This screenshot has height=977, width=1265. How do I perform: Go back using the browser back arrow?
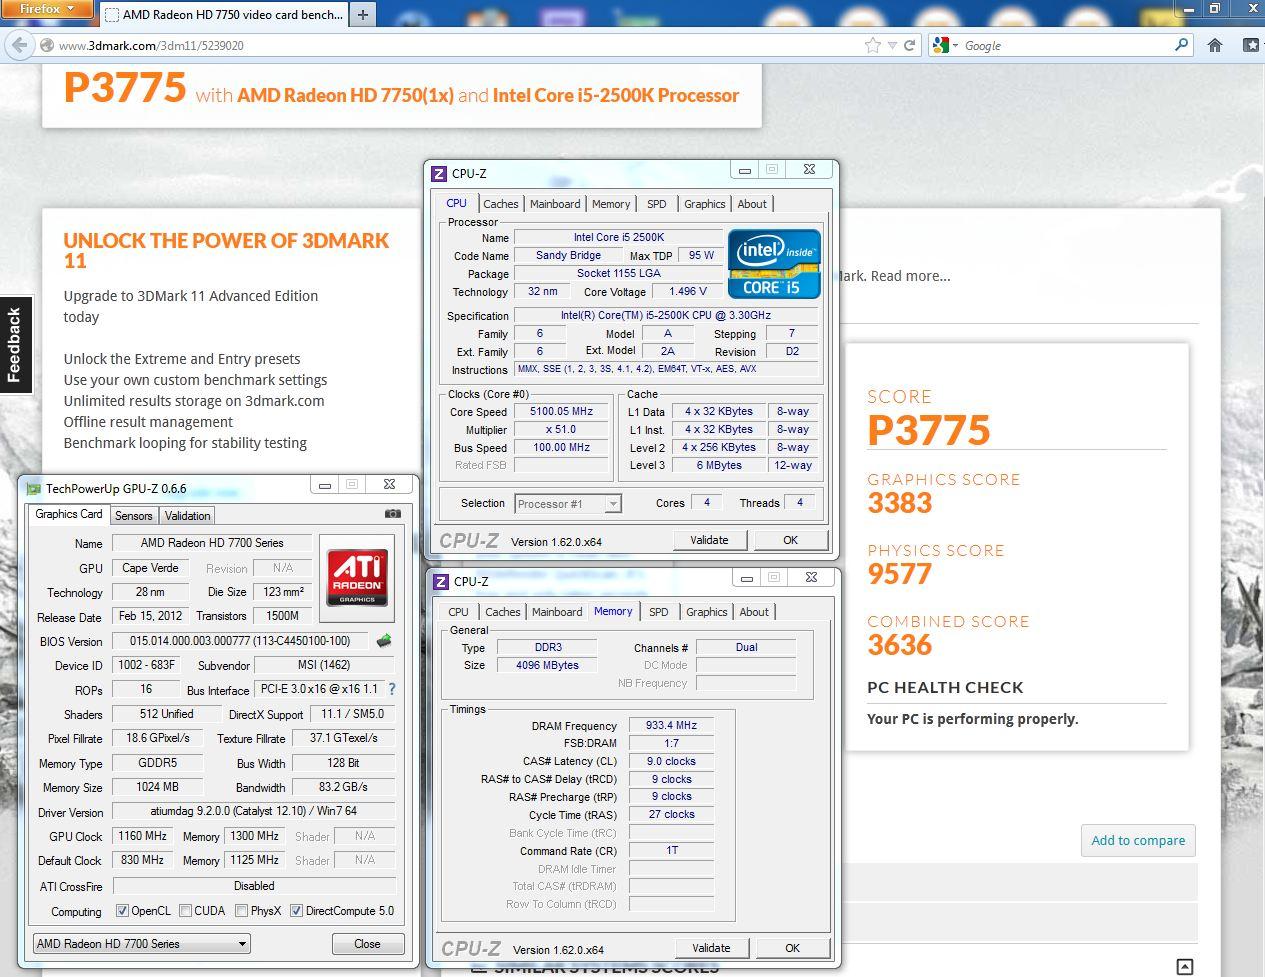point(19,45)
